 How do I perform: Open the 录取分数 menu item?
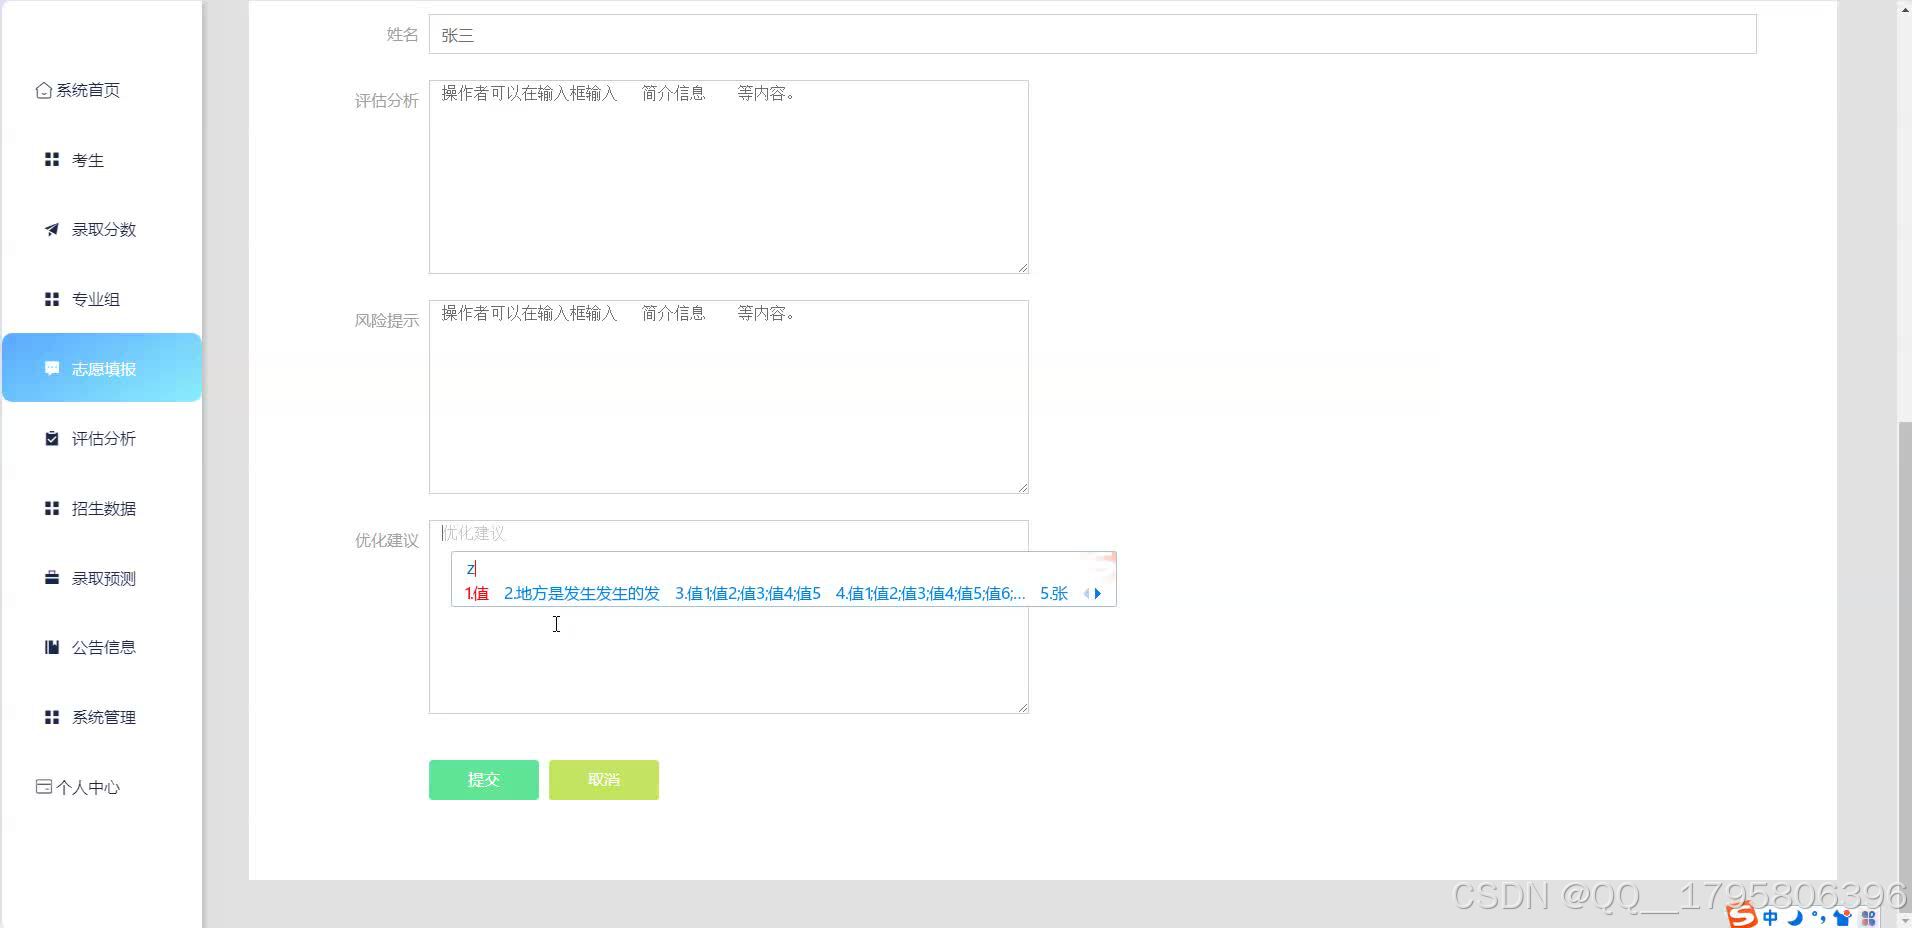(104, 229)
